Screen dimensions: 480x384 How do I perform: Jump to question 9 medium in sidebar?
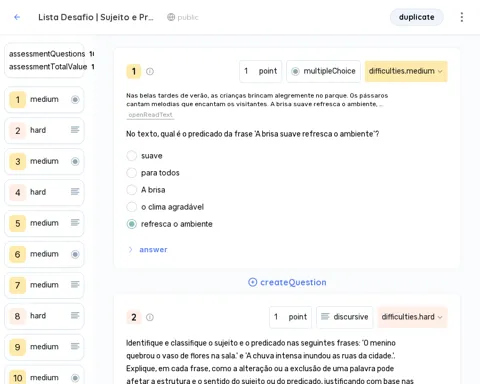(x=44, y=347)
